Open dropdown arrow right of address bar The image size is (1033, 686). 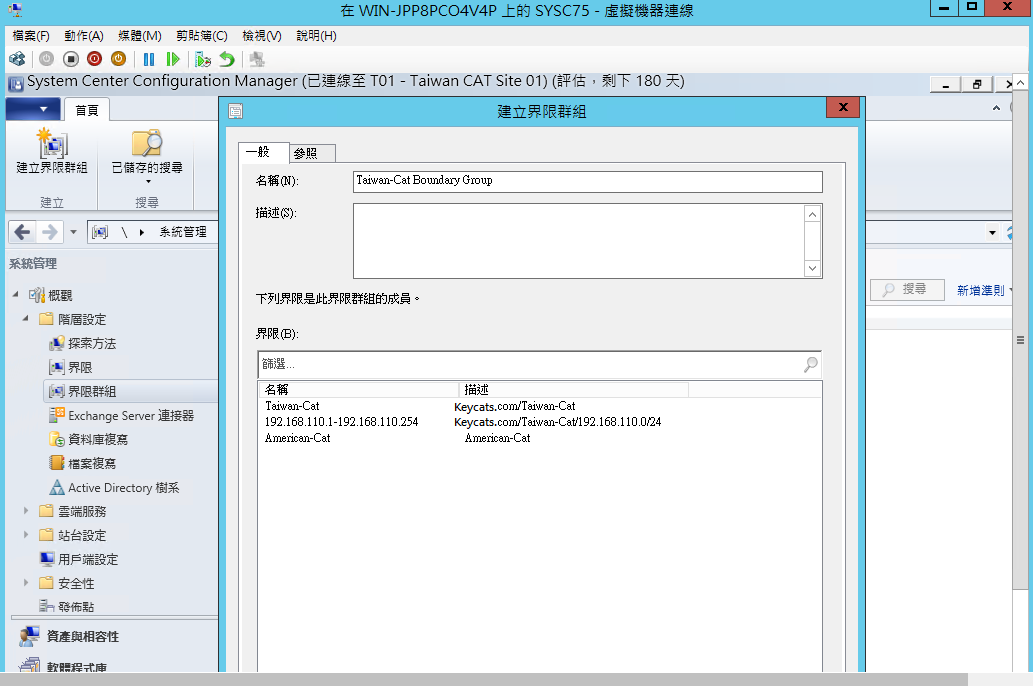pos(992,232)
